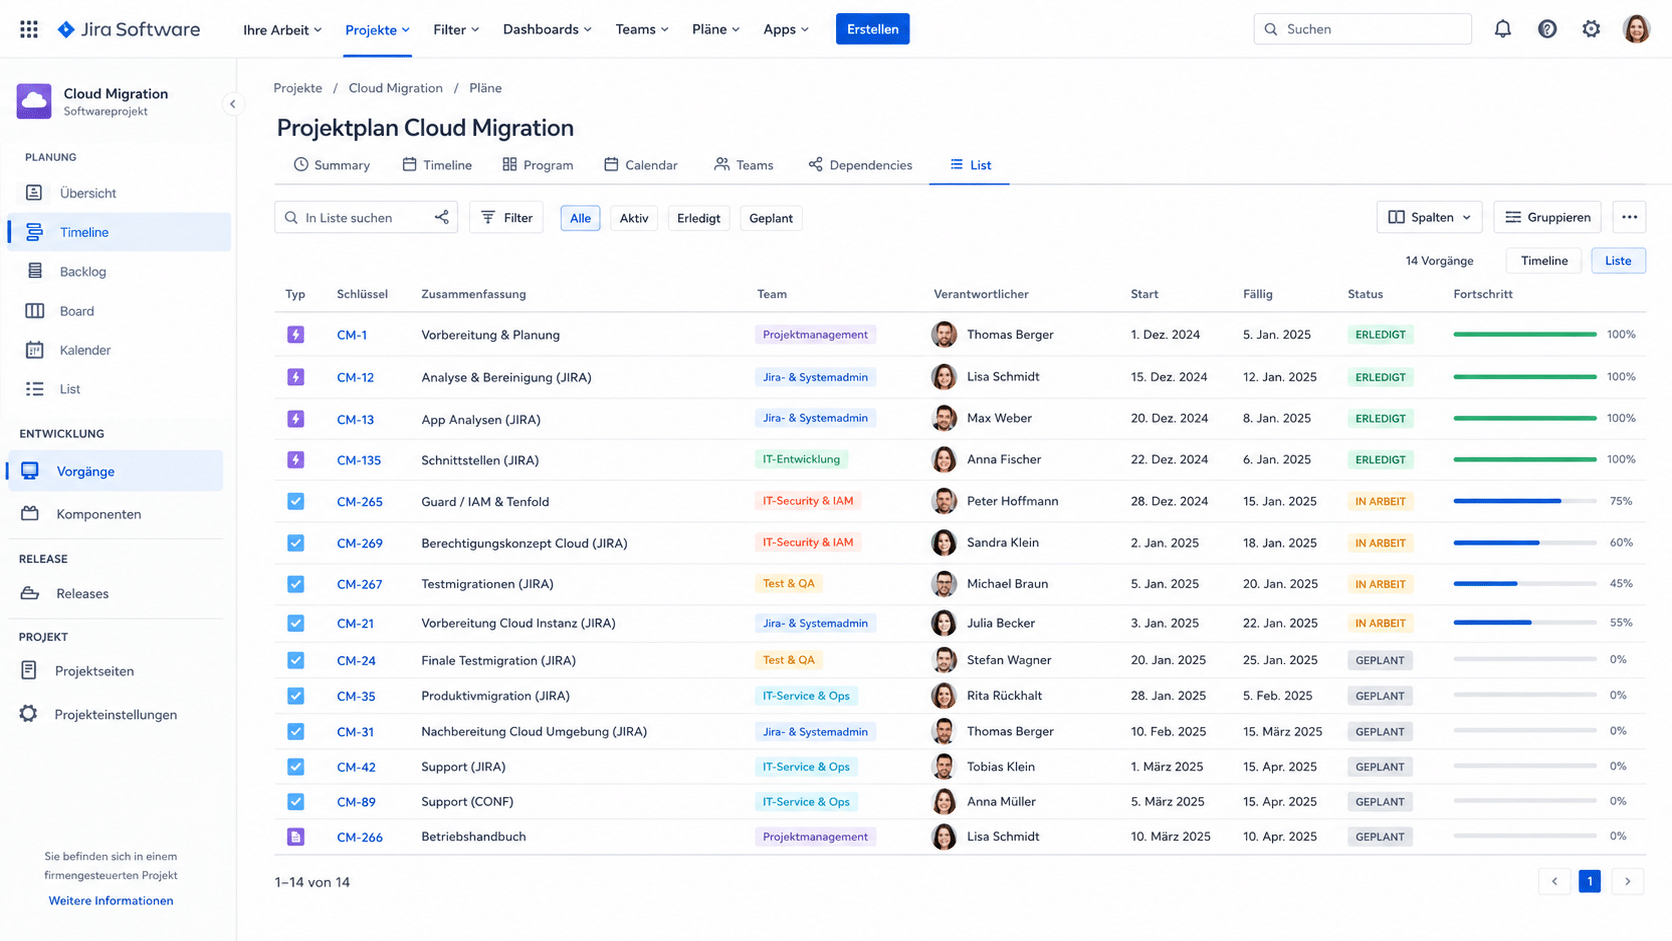Select the Aktiv filter toggle
Screen dimensions: 1672x941
(633, 218)
